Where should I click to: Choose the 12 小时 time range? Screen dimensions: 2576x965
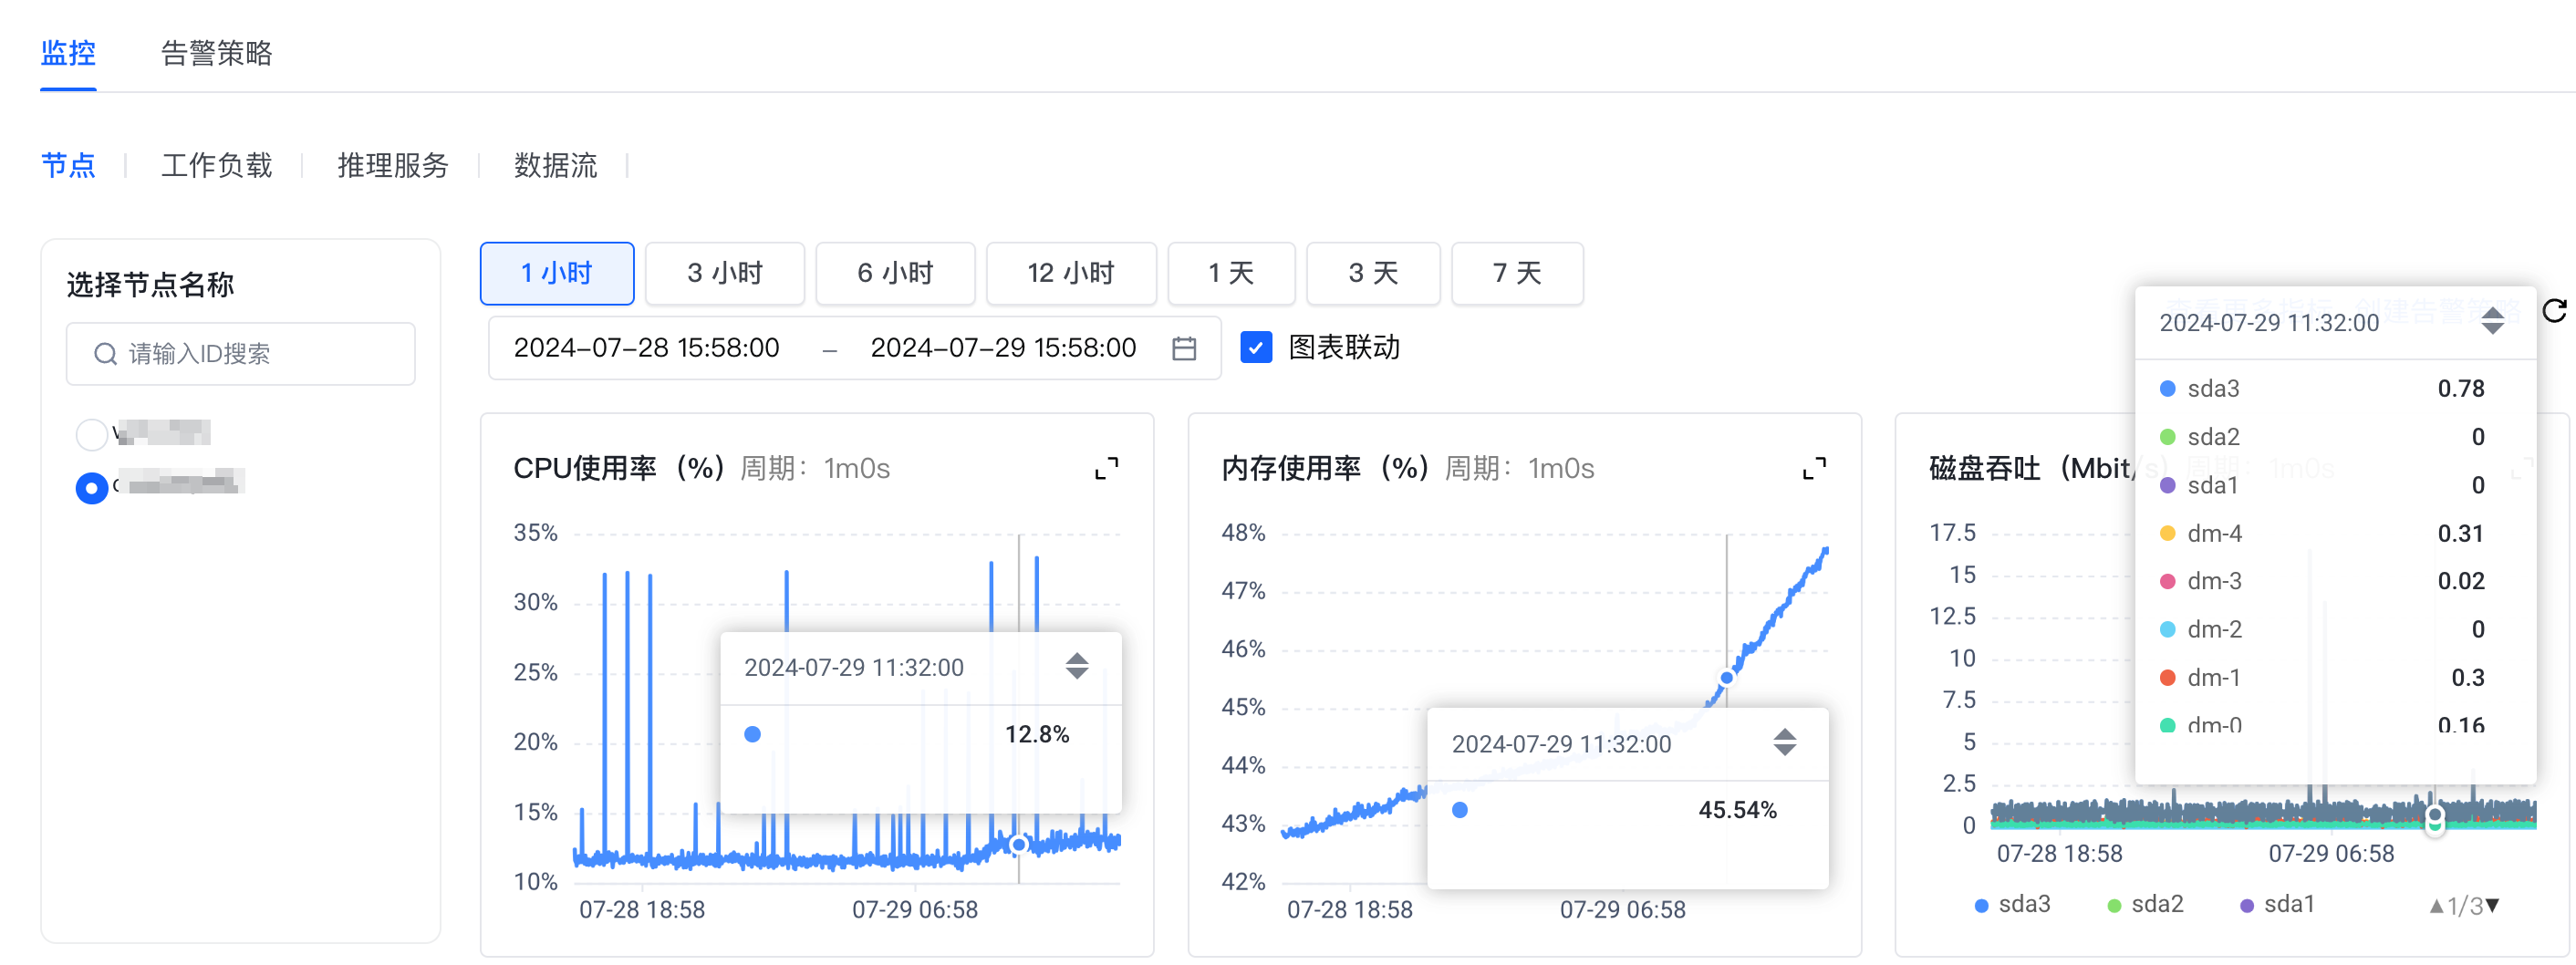tap(1071, 273)
